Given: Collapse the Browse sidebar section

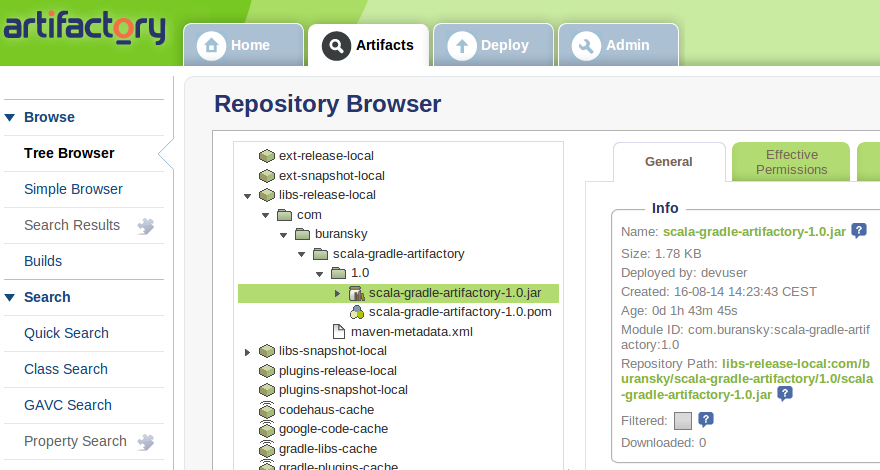Looking at the screenshot, I should pyautogui.click(x=10, y=117).
